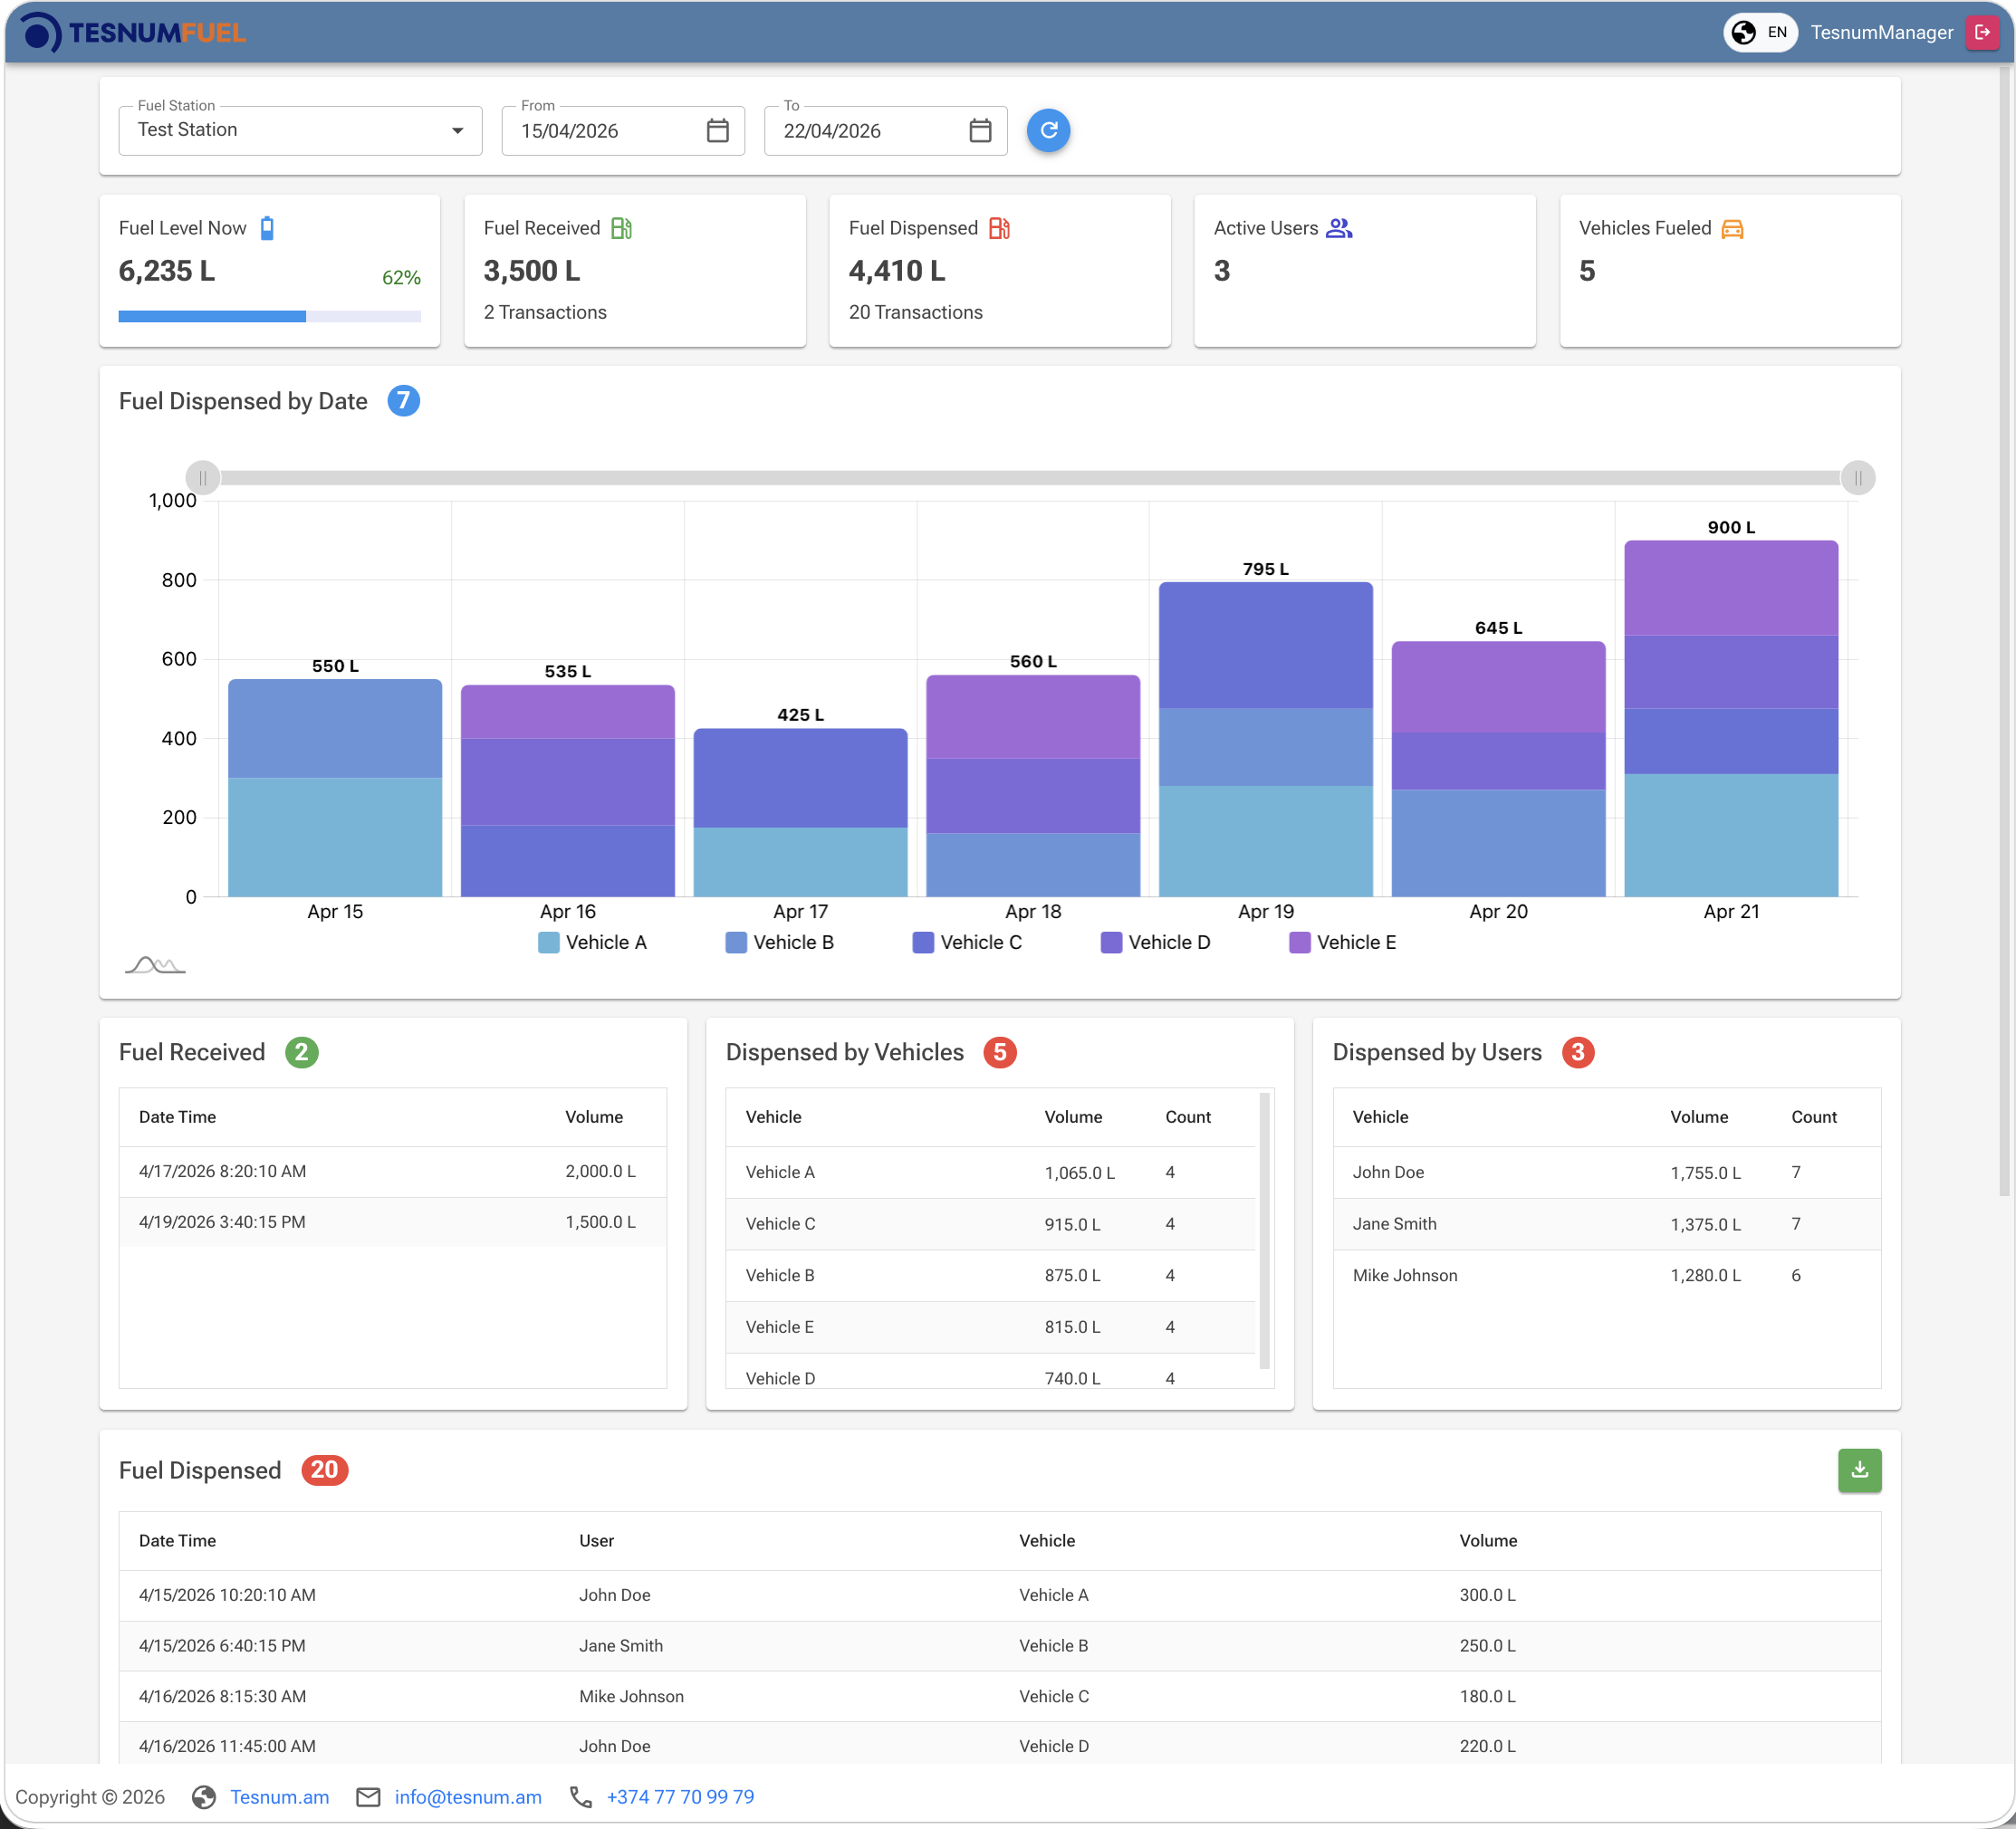Click the info@tesnum.am email link

468,1797
